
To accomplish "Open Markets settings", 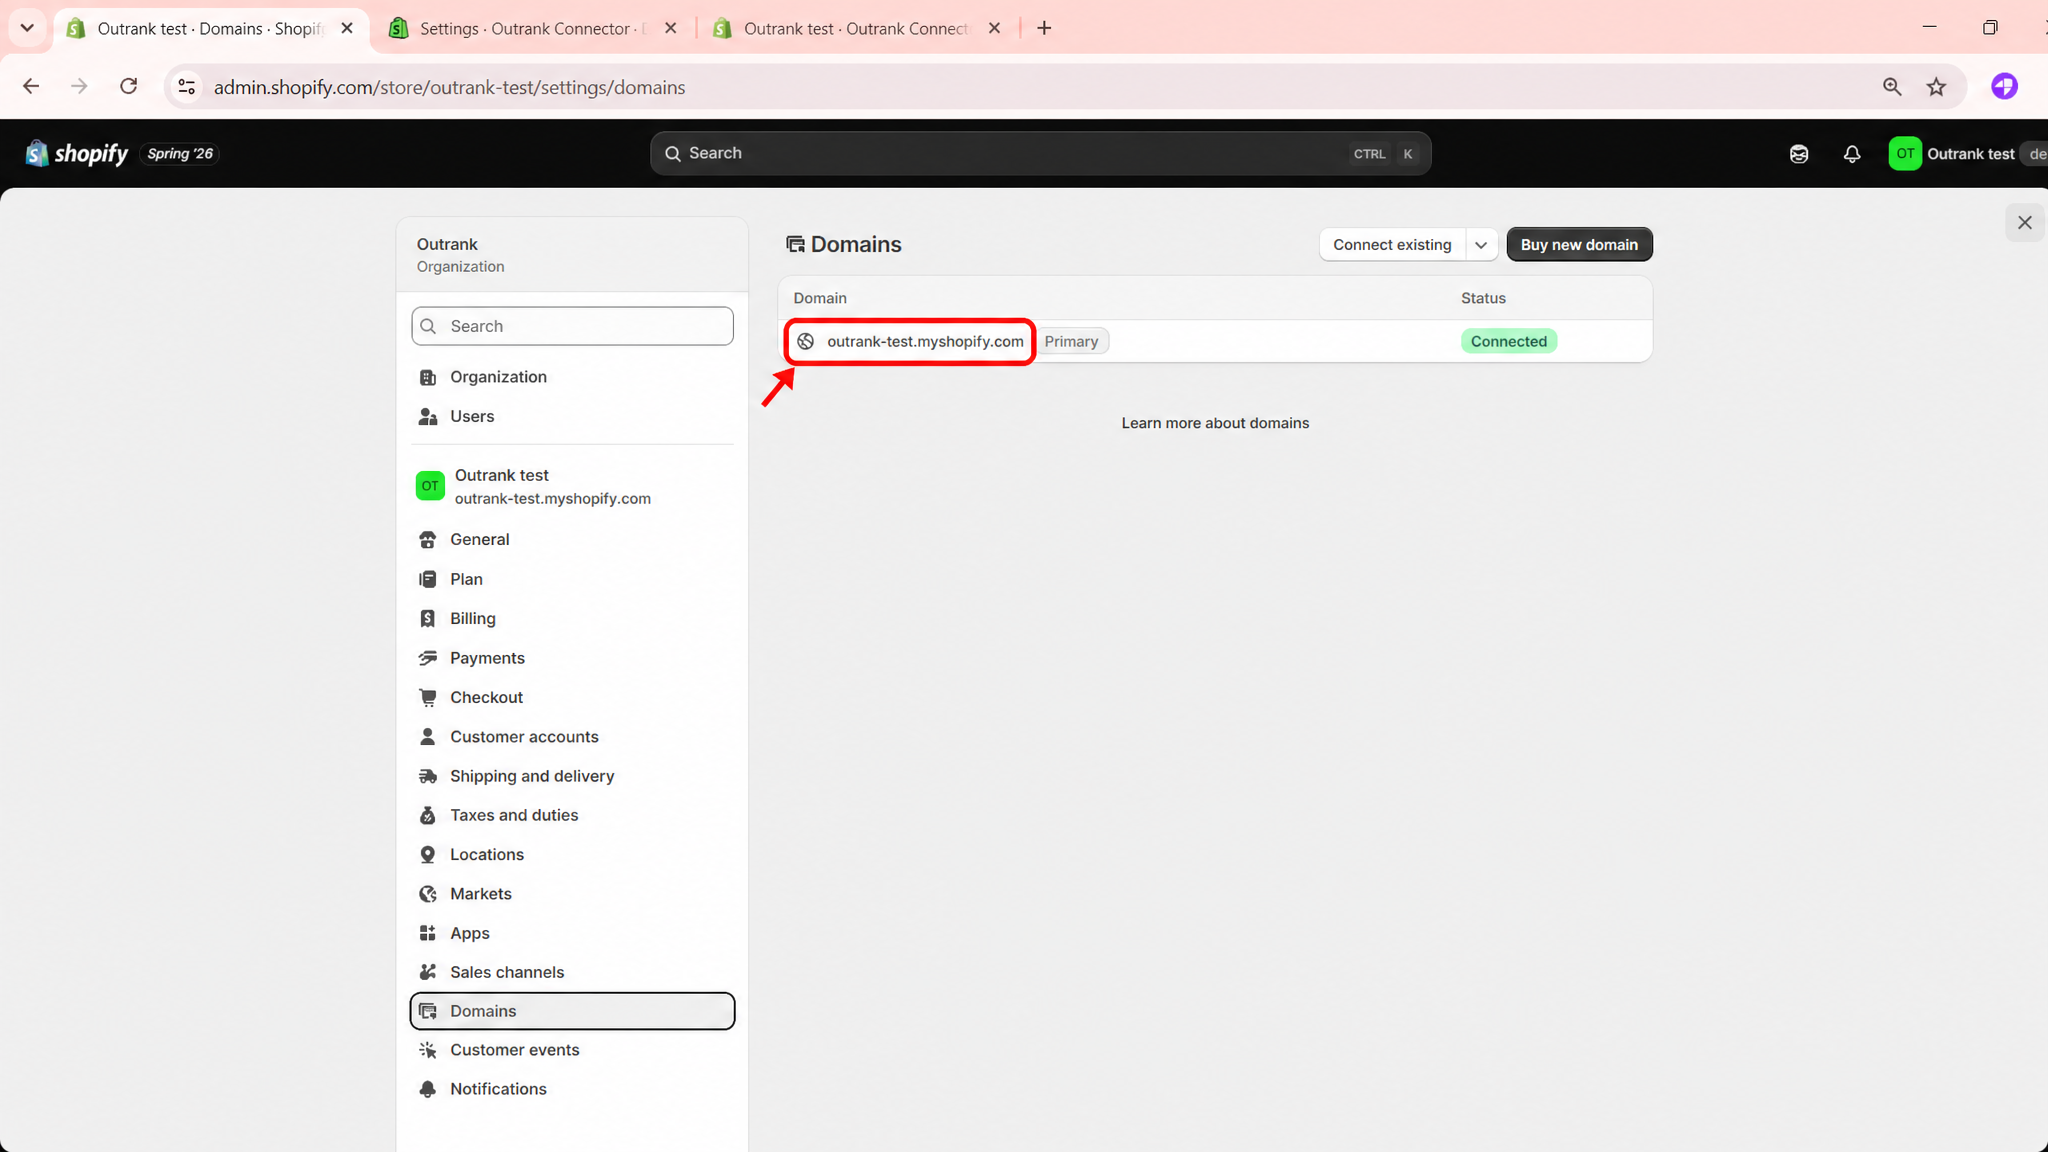I will (x=572, y=894).
